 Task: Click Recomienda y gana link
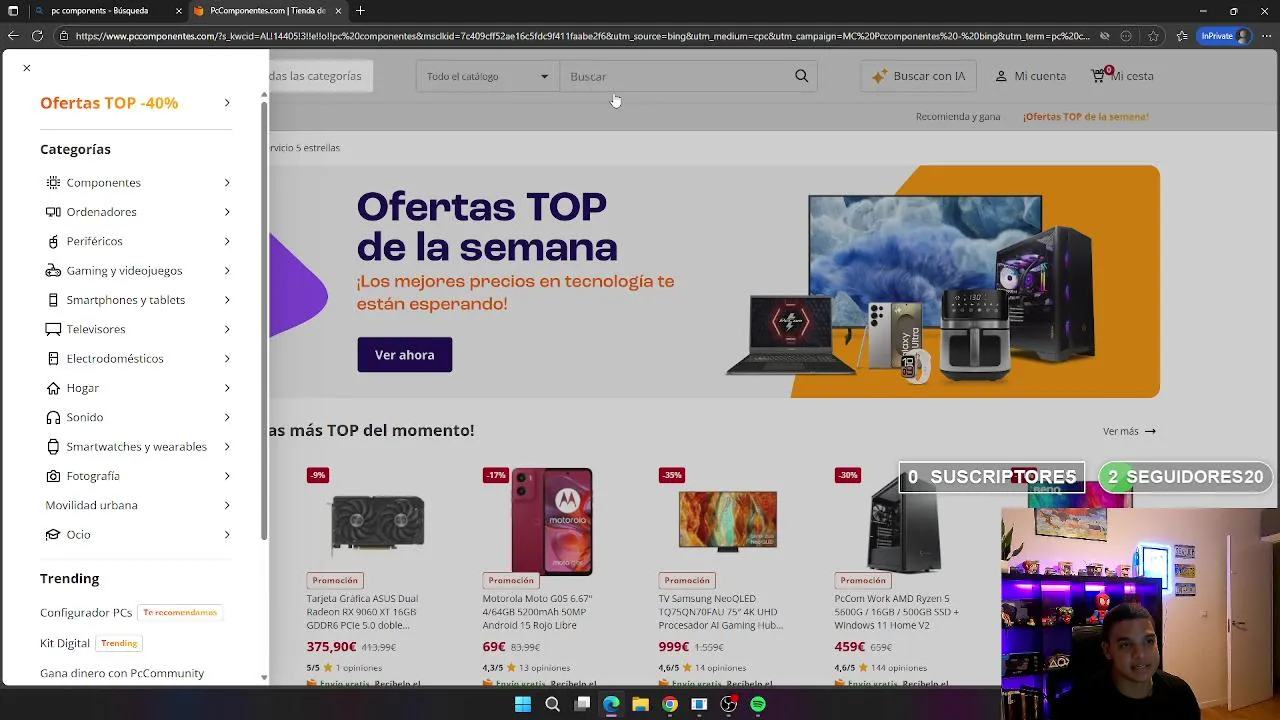tap(958, 117)
